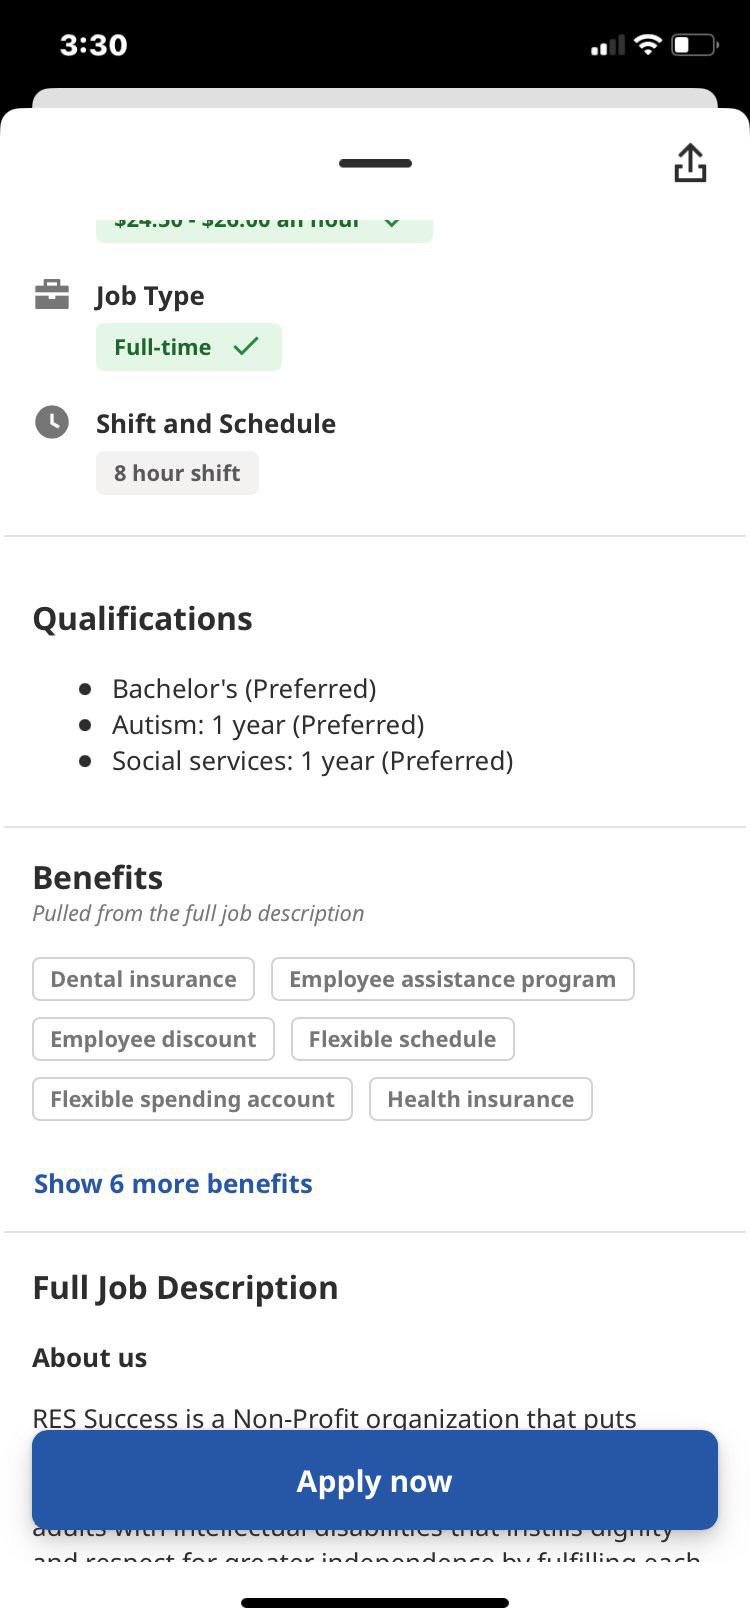The height and width of the screenshot is (1624, 750).
Task: Select the Dental insurance benefit tag
Action: click(143, 980)
